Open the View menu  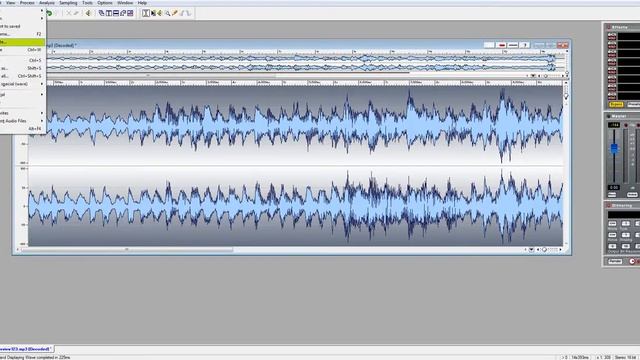tap(11, 3)
